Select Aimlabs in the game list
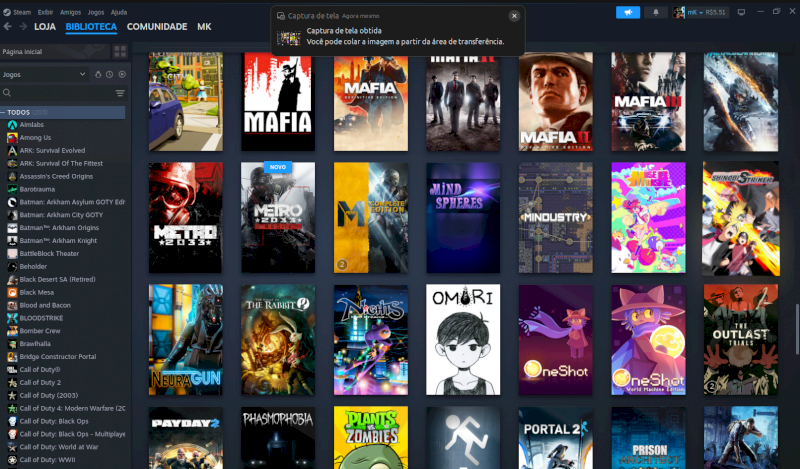800x469 pixels. click(31, 125)
